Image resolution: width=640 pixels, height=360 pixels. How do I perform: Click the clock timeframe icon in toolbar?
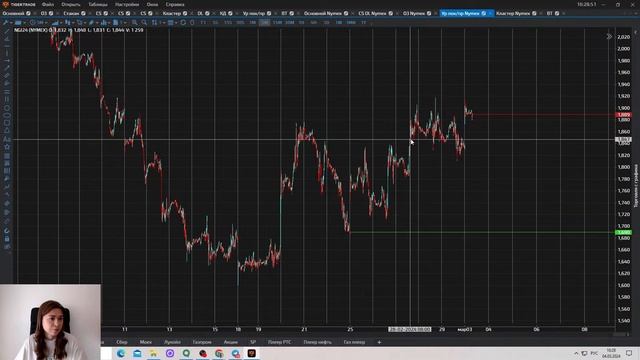click(x=33, y=22)
